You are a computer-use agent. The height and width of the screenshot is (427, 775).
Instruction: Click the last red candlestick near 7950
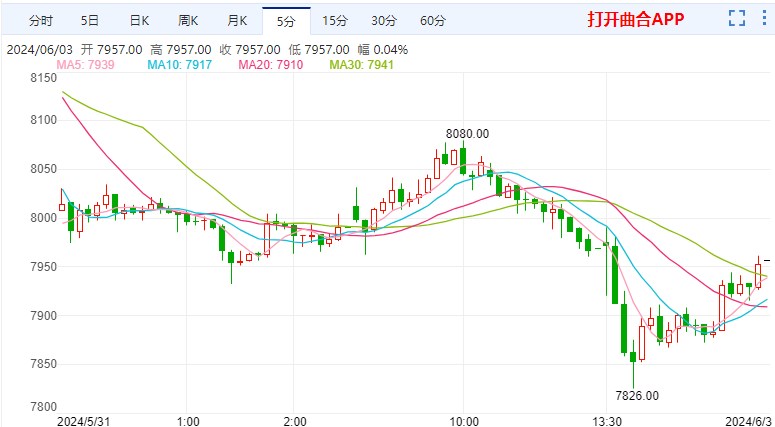(758, 275)
